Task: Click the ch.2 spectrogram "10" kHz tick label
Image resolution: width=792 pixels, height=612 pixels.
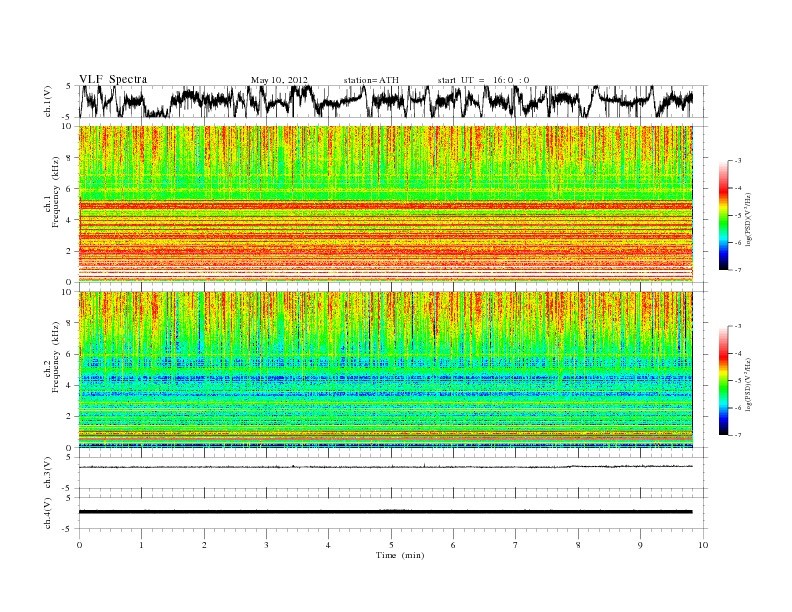Action: 67,292
